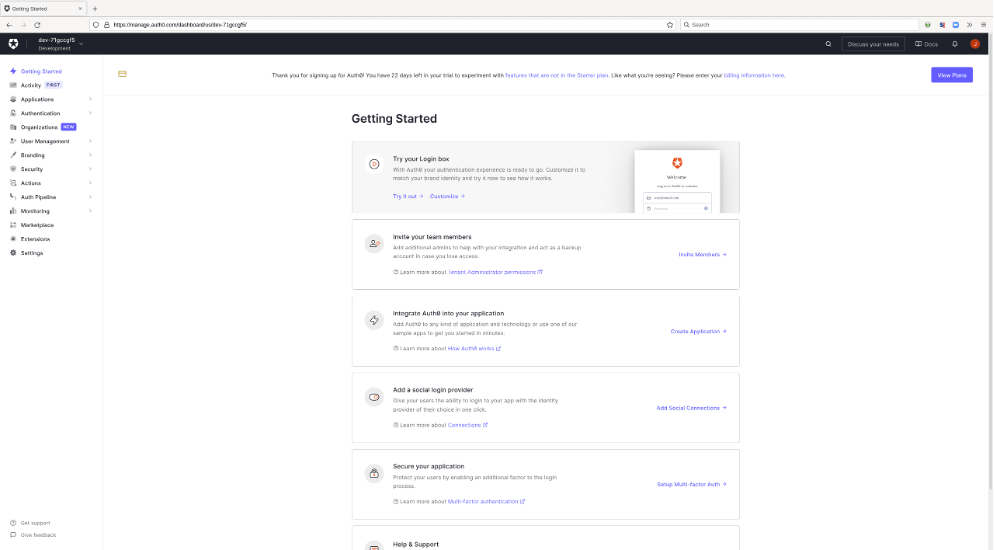Click the View Plans button
Image resolution: width=994 pixels, height=550 pixels.
tap(952, 75)
